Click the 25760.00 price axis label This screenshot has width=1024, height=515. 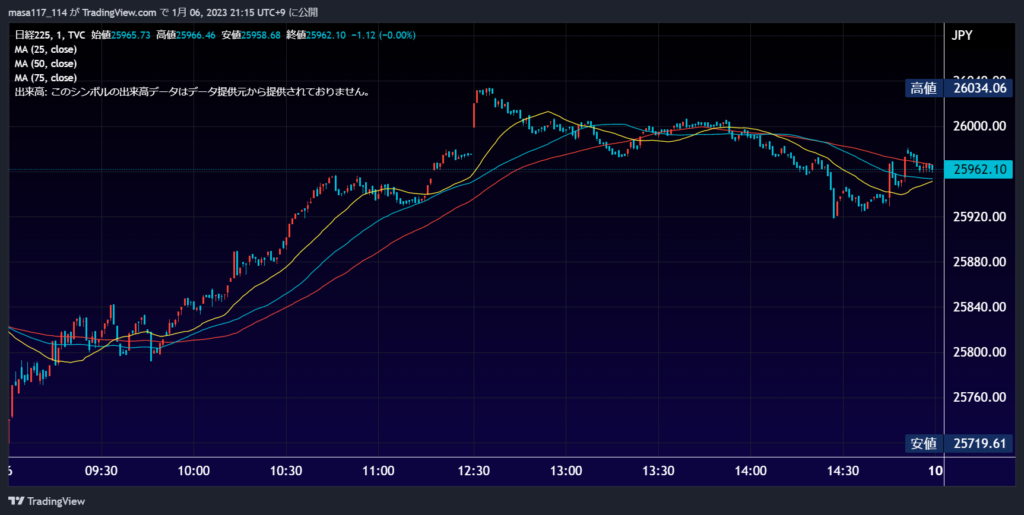[979, 397]
